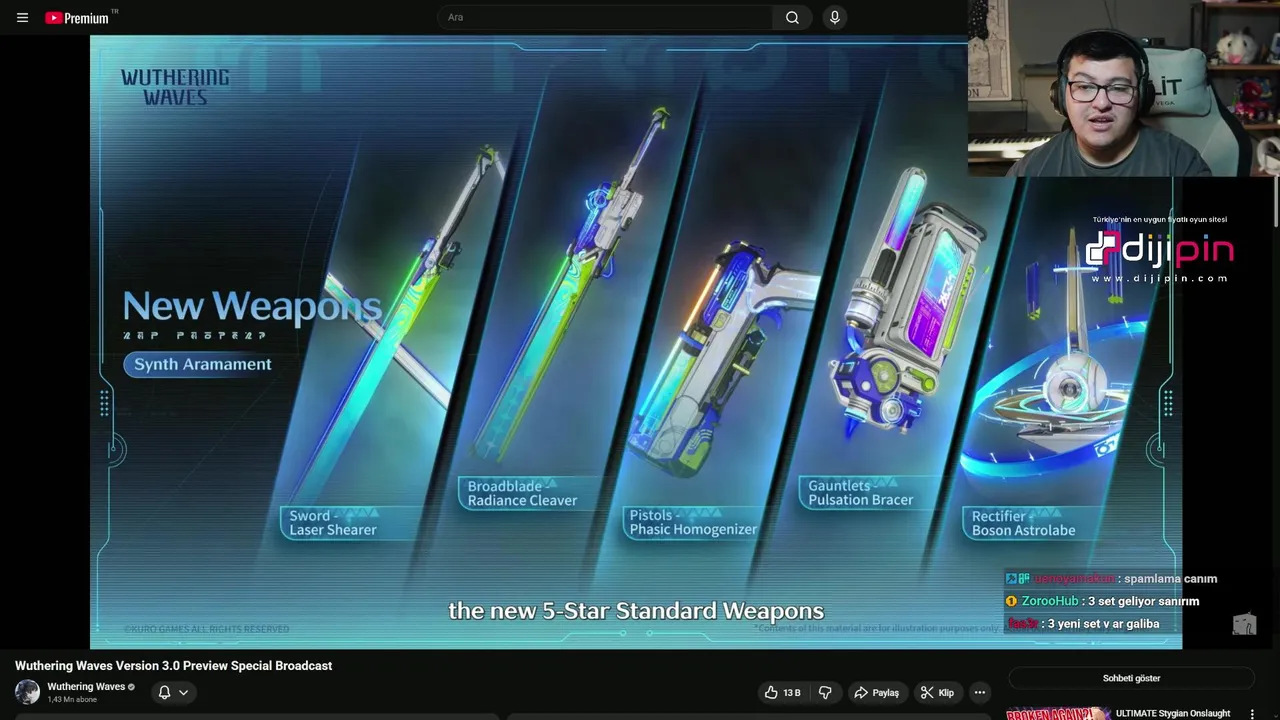Click the video title 'Wuthering Waves Version 3.0 Preview'

(x=173, y=666)
